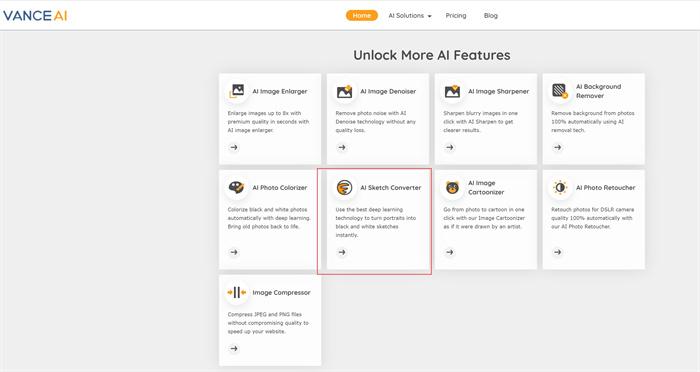The height and width of the screenshot is (372, 700).
Task: Open the AI Image Denoiser title link
Action: pos(388,92)
